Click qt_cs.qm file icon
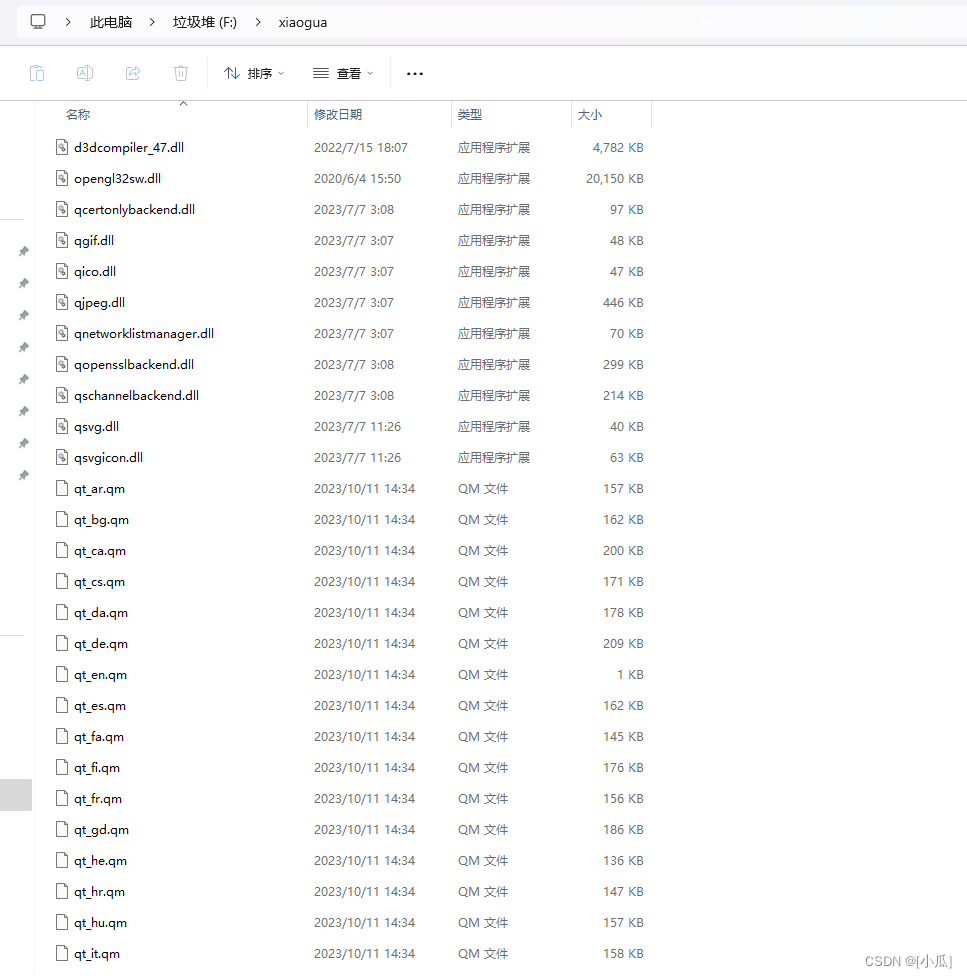This screenshot has width=967, height=978. (62, 581)
